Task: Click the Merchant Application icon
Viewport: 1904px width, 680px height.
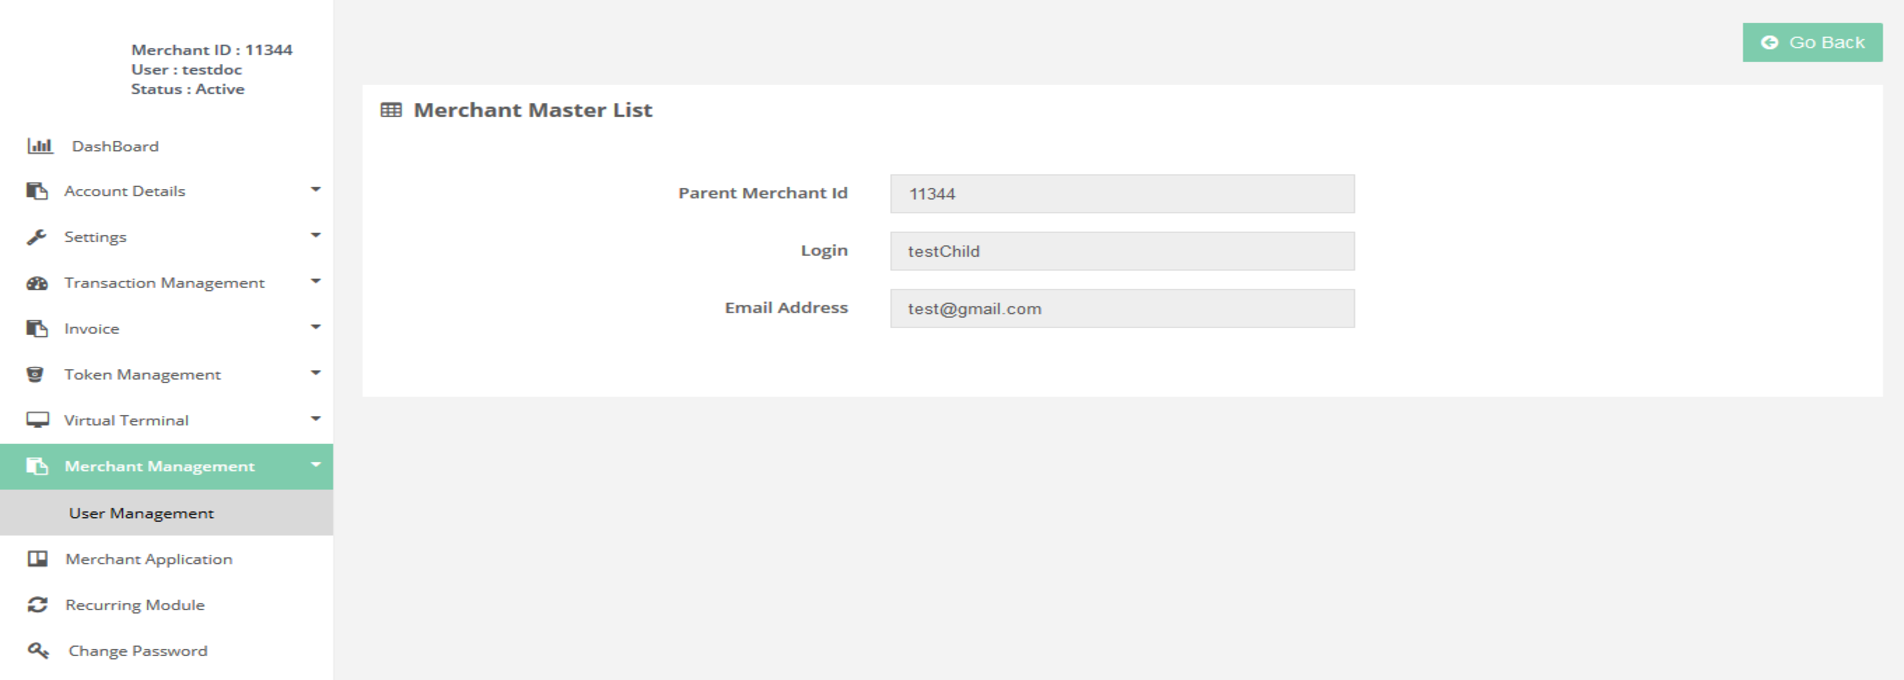Action: tap(38, 559)
